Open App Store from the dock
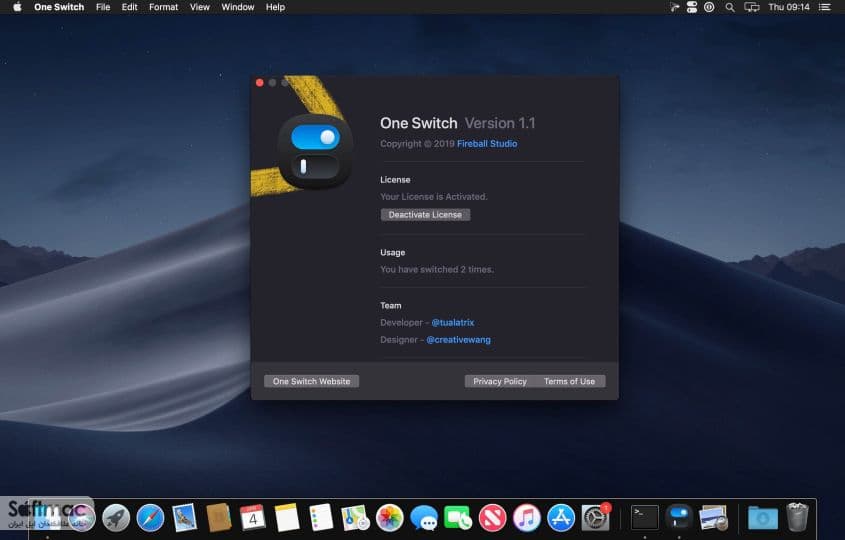This screenshot has height=540, width=845. [x=561, y=518]
